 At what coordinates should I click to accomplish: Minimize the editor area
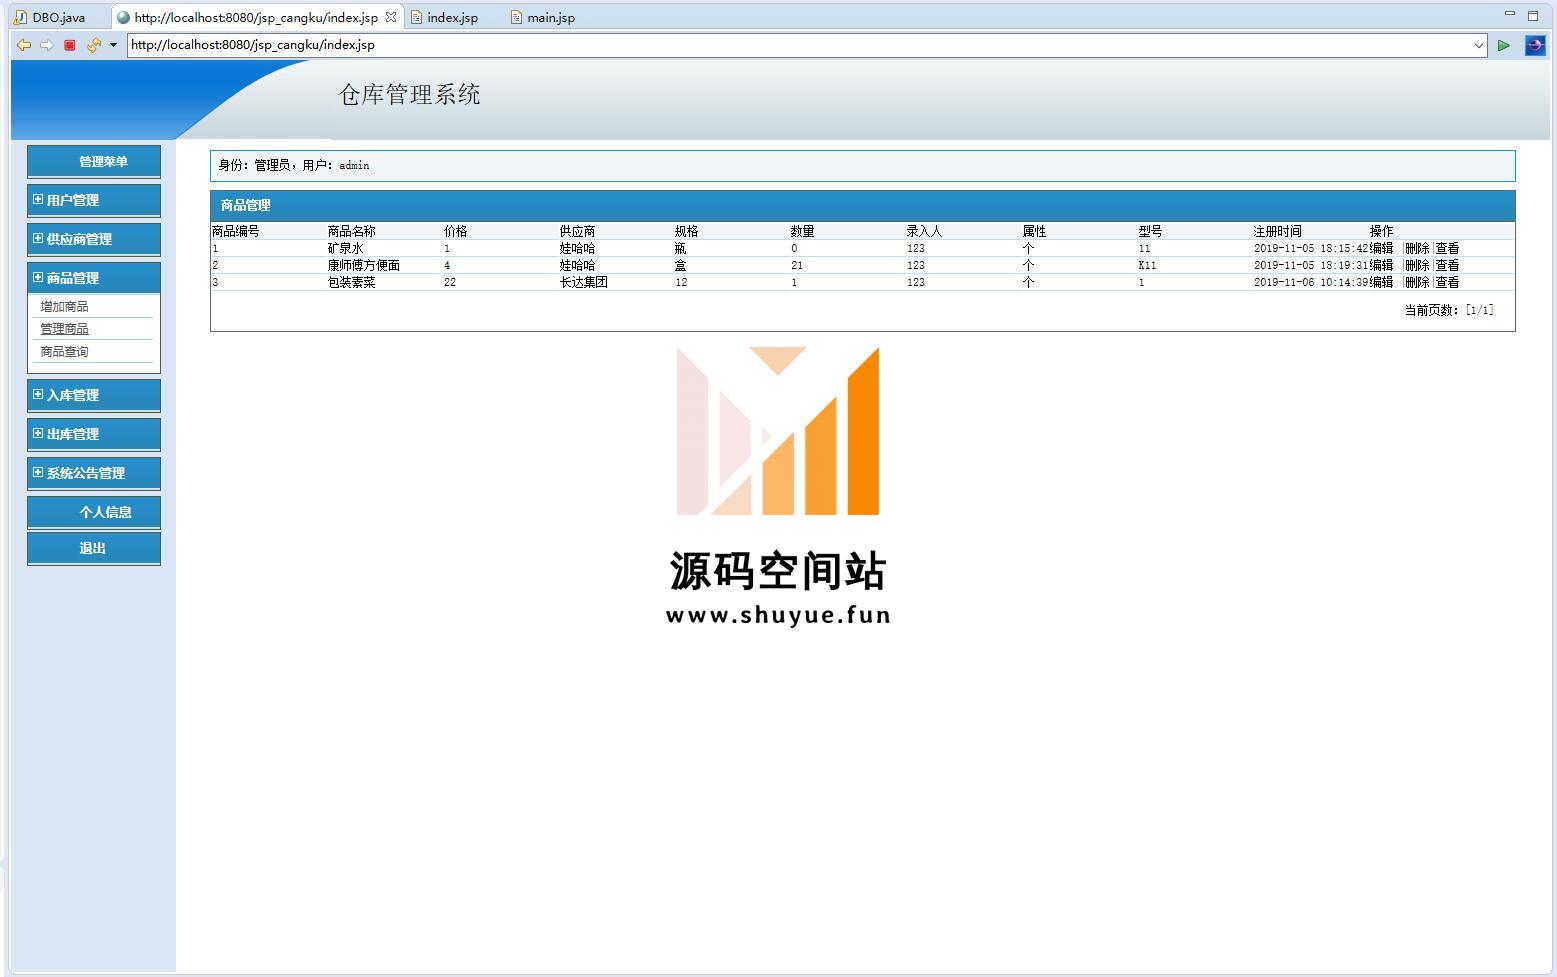point(1510,14)
